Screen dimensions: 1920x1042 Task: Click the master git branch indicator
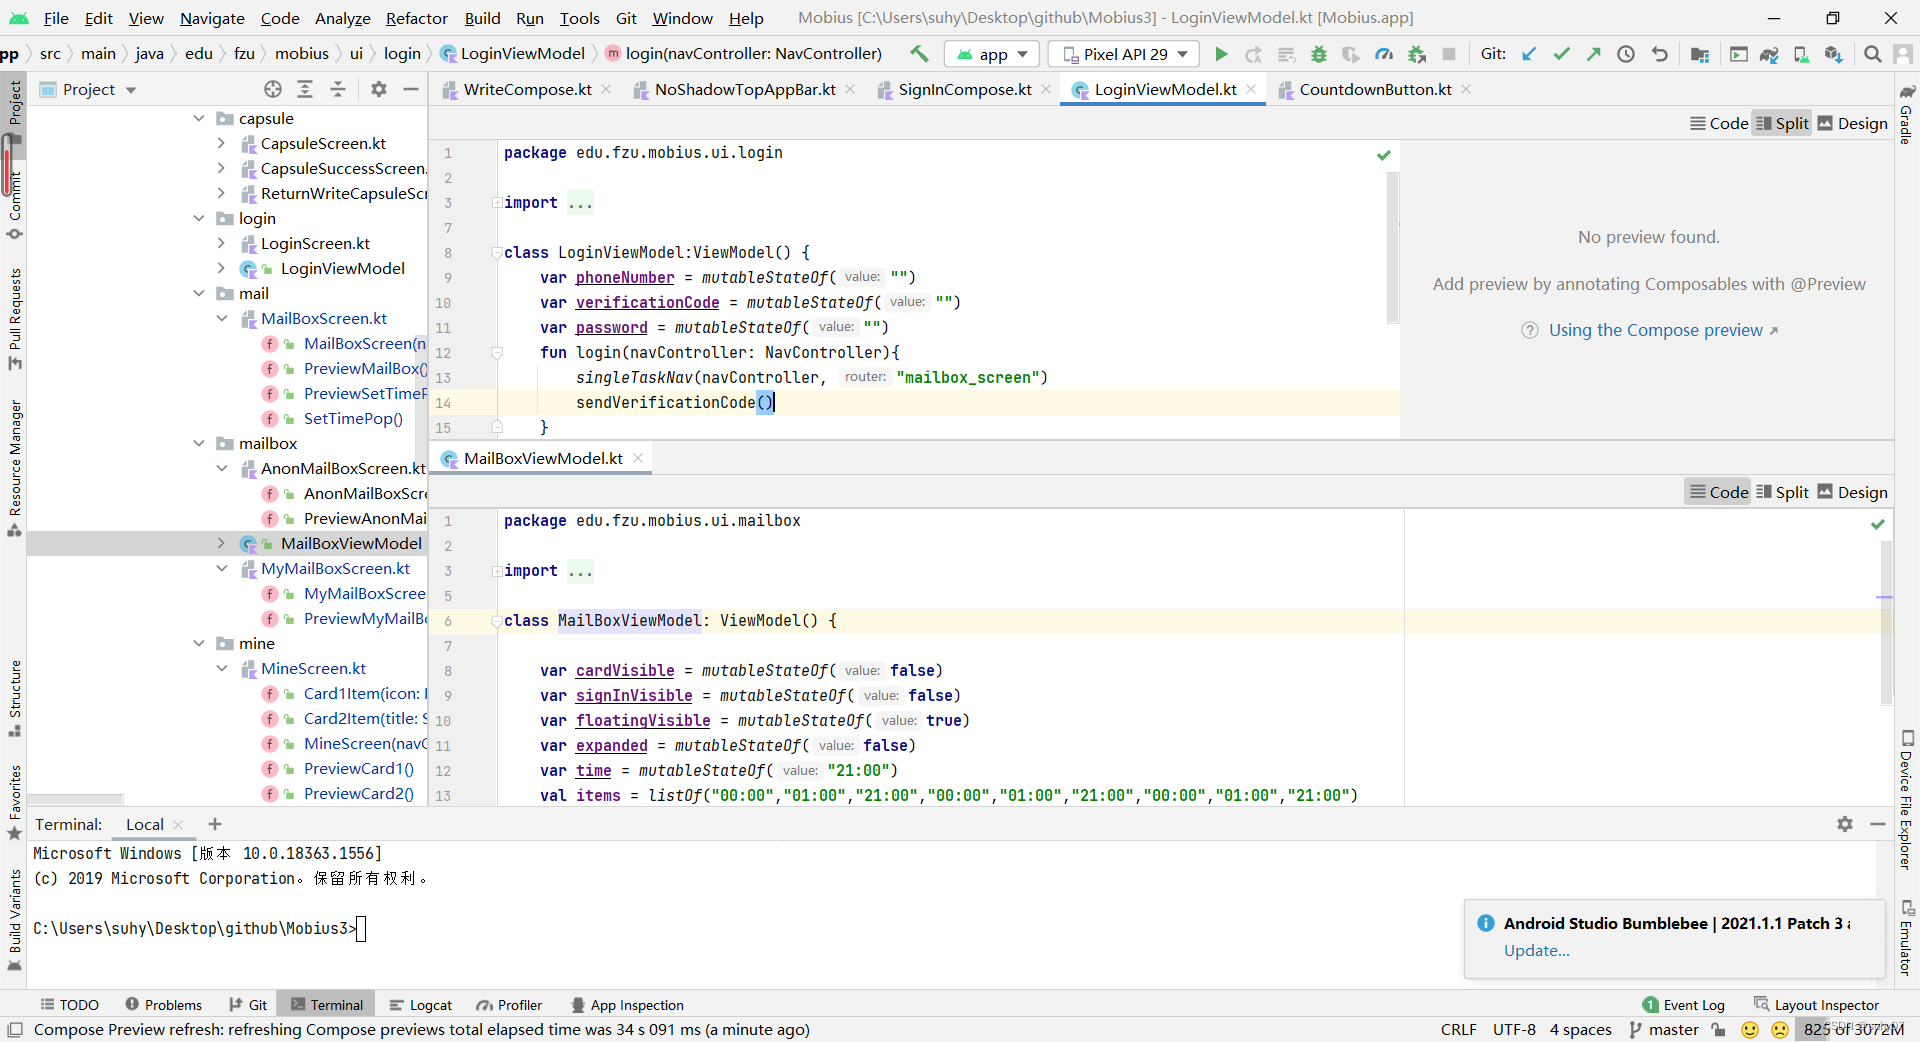click(x=1664, y=1030)
